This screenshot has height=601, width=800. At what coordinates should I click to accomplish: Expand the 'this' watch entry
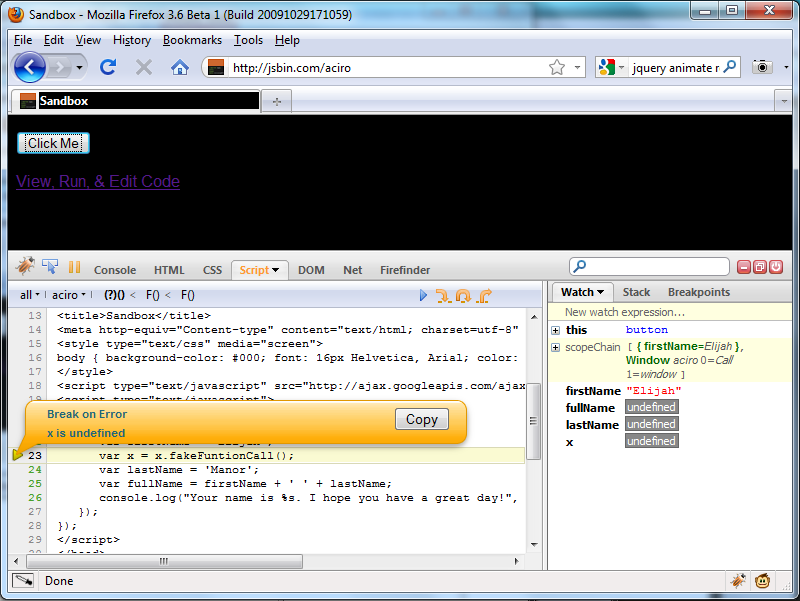(556, 331)
